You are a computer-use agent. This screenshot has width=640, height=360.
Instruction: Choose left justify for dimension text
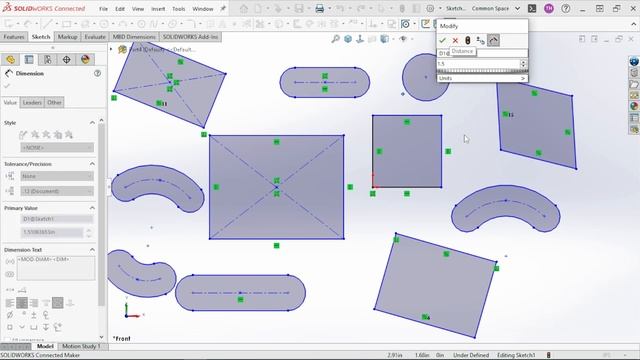click(x=10, y=303)
